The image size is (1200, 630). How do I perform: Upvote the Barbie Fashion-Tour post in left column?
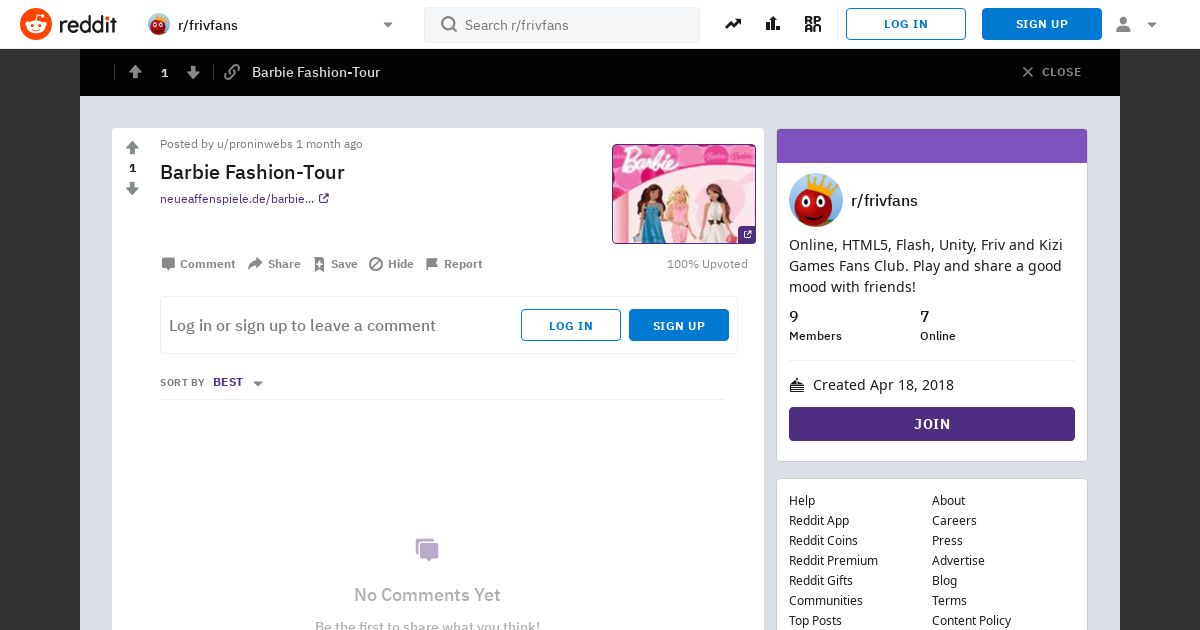(132, 148)
